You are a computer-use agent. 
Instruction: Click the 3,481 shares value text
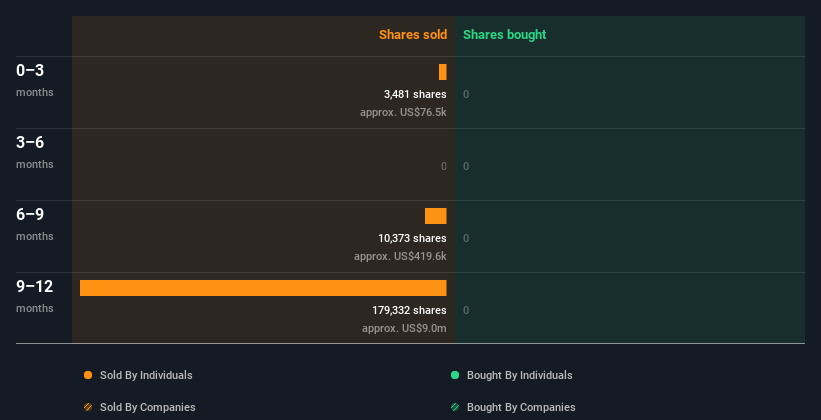point(415,94)
